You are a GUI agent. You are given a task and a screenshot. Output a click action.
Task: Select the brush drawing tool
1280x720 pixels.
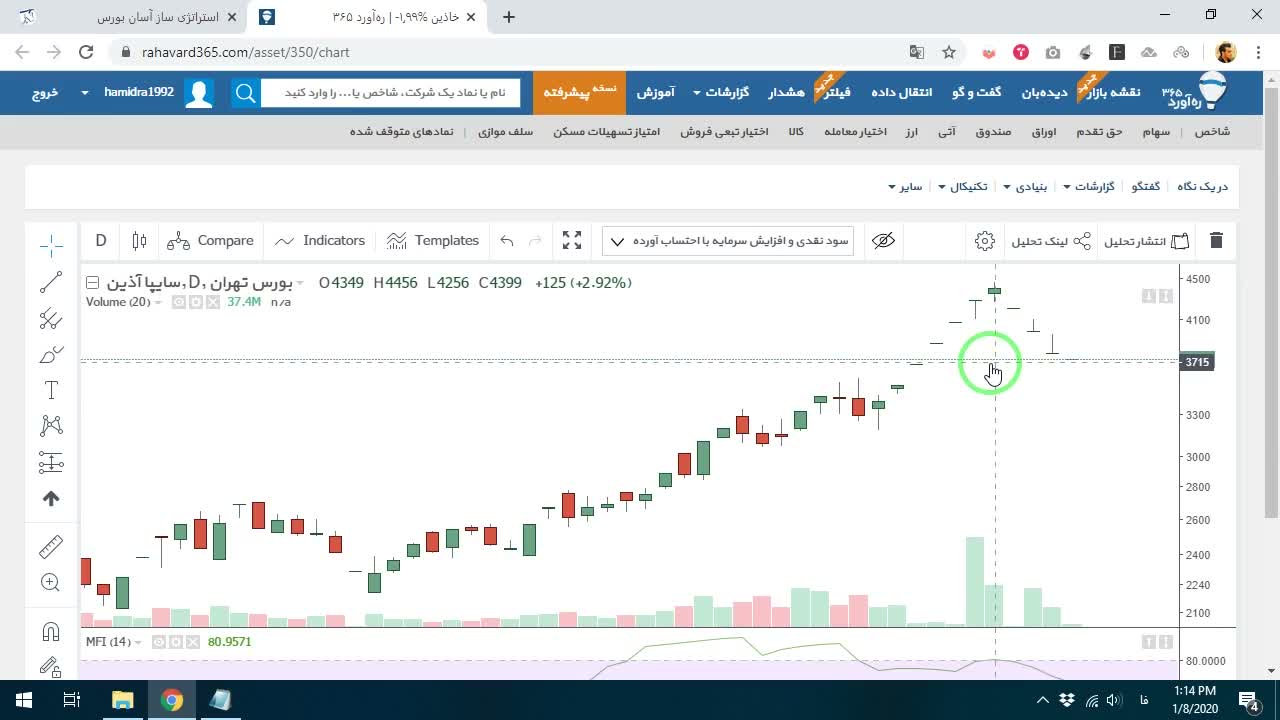[x=51, y=355]
